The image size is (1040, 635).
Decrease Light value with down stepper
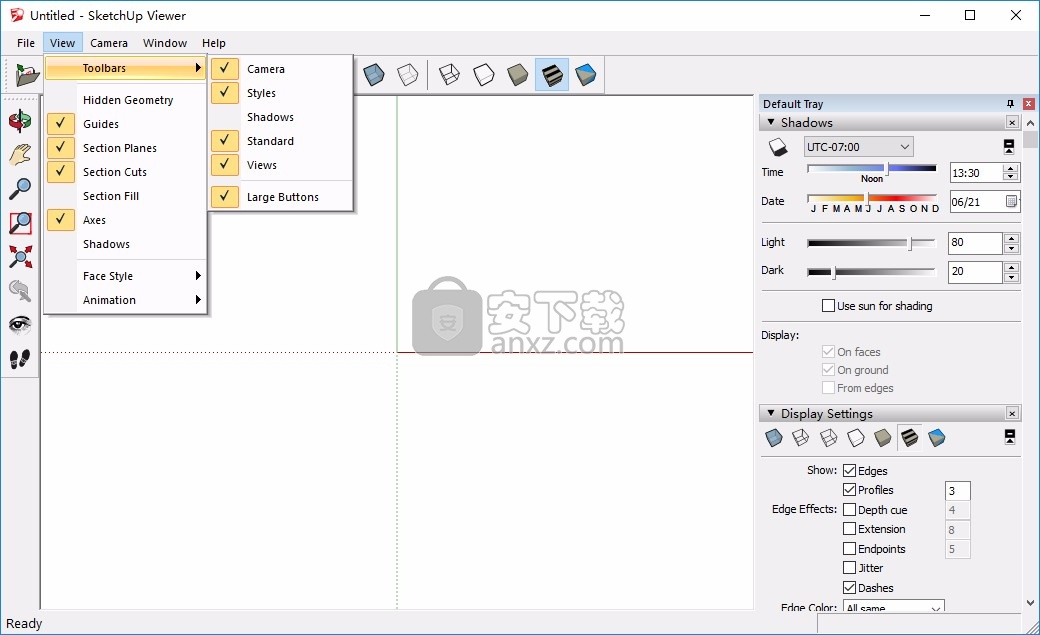pos(1011,248)
